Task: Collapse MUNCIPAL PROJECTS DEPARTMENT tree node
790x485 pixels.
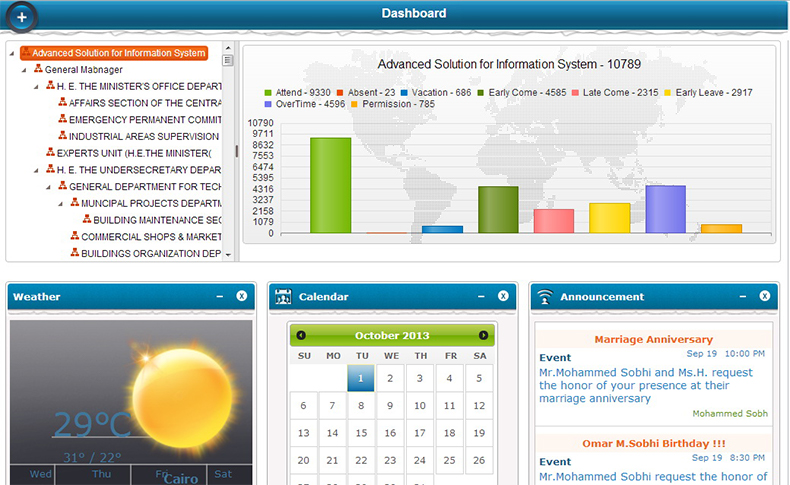Action: [x=60, y=203]
